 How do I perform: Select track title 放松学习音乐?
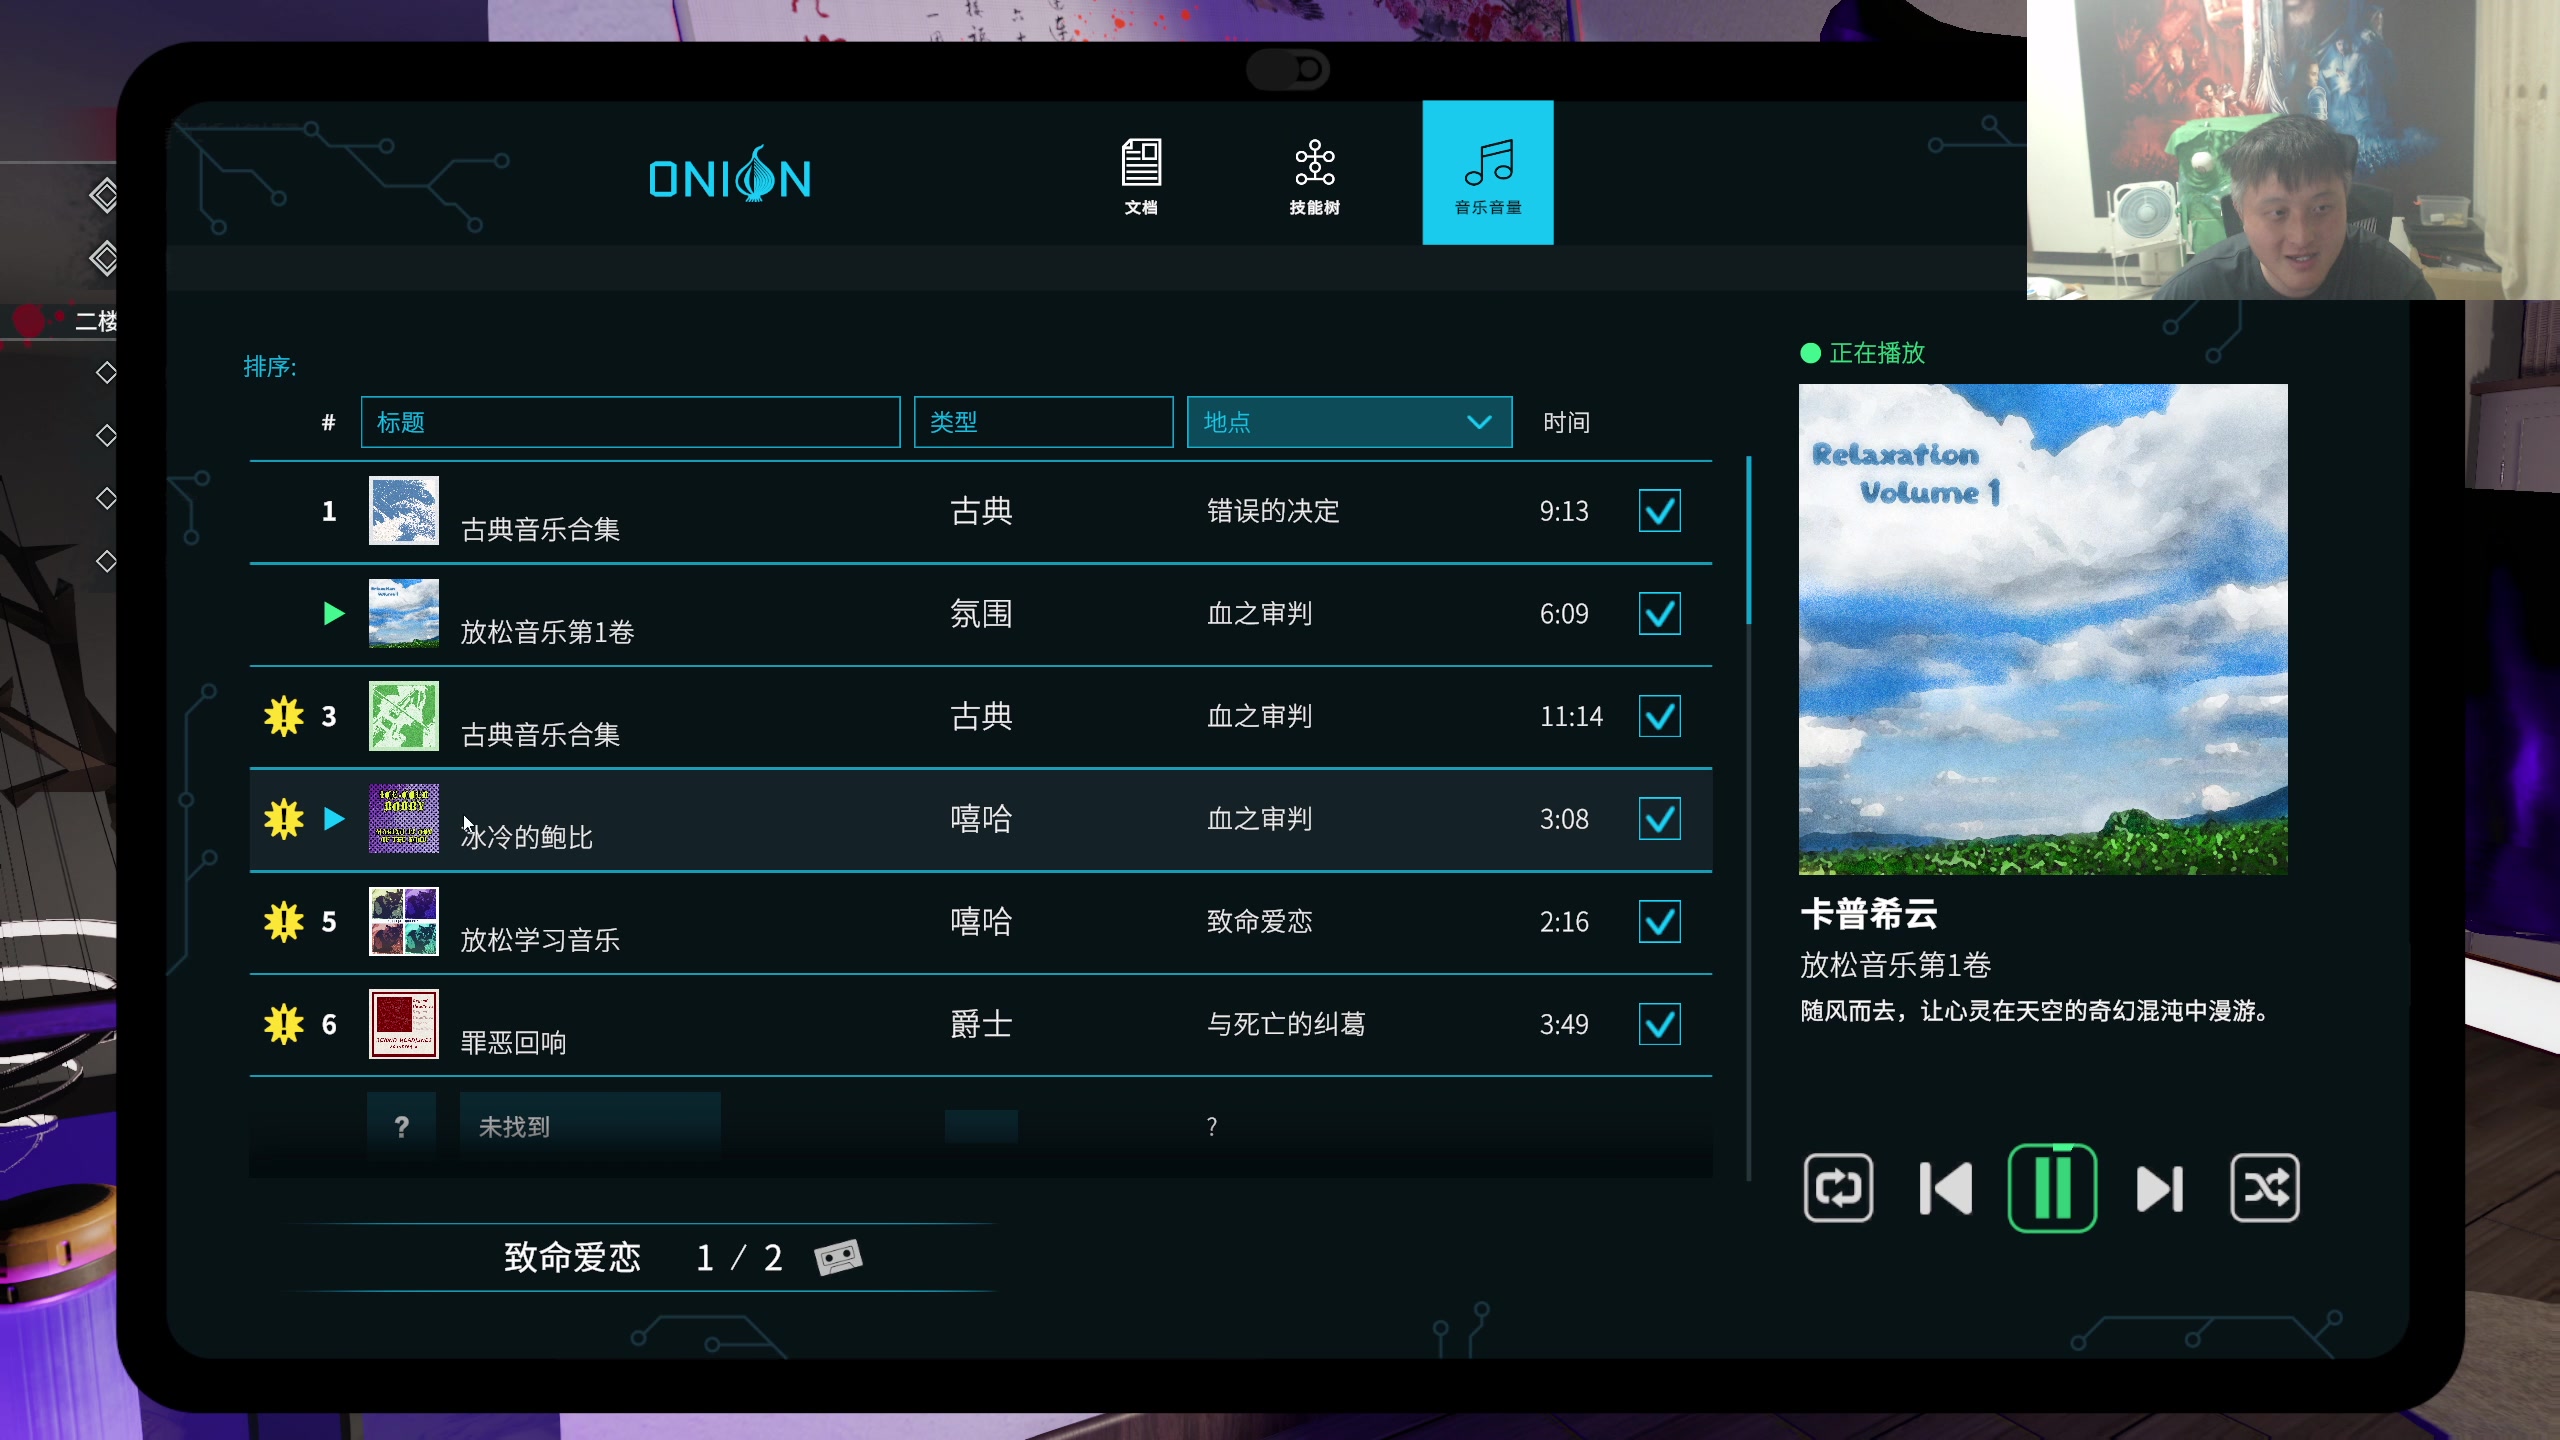coord(540,939)
